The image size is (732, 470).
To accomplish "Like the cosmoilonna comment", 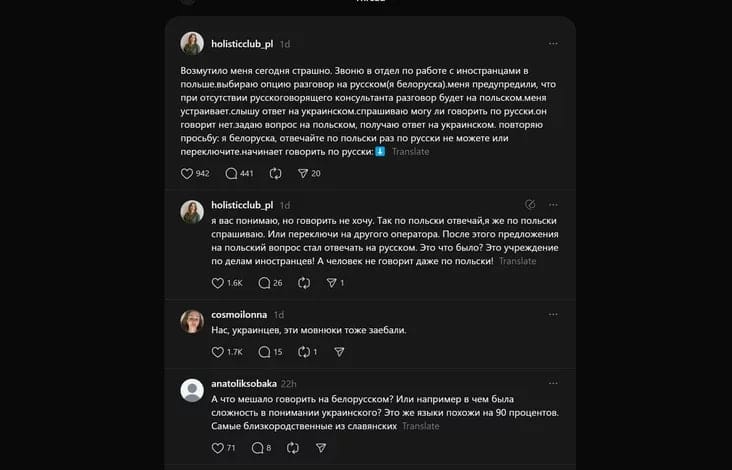I will (x=218, y=352).
